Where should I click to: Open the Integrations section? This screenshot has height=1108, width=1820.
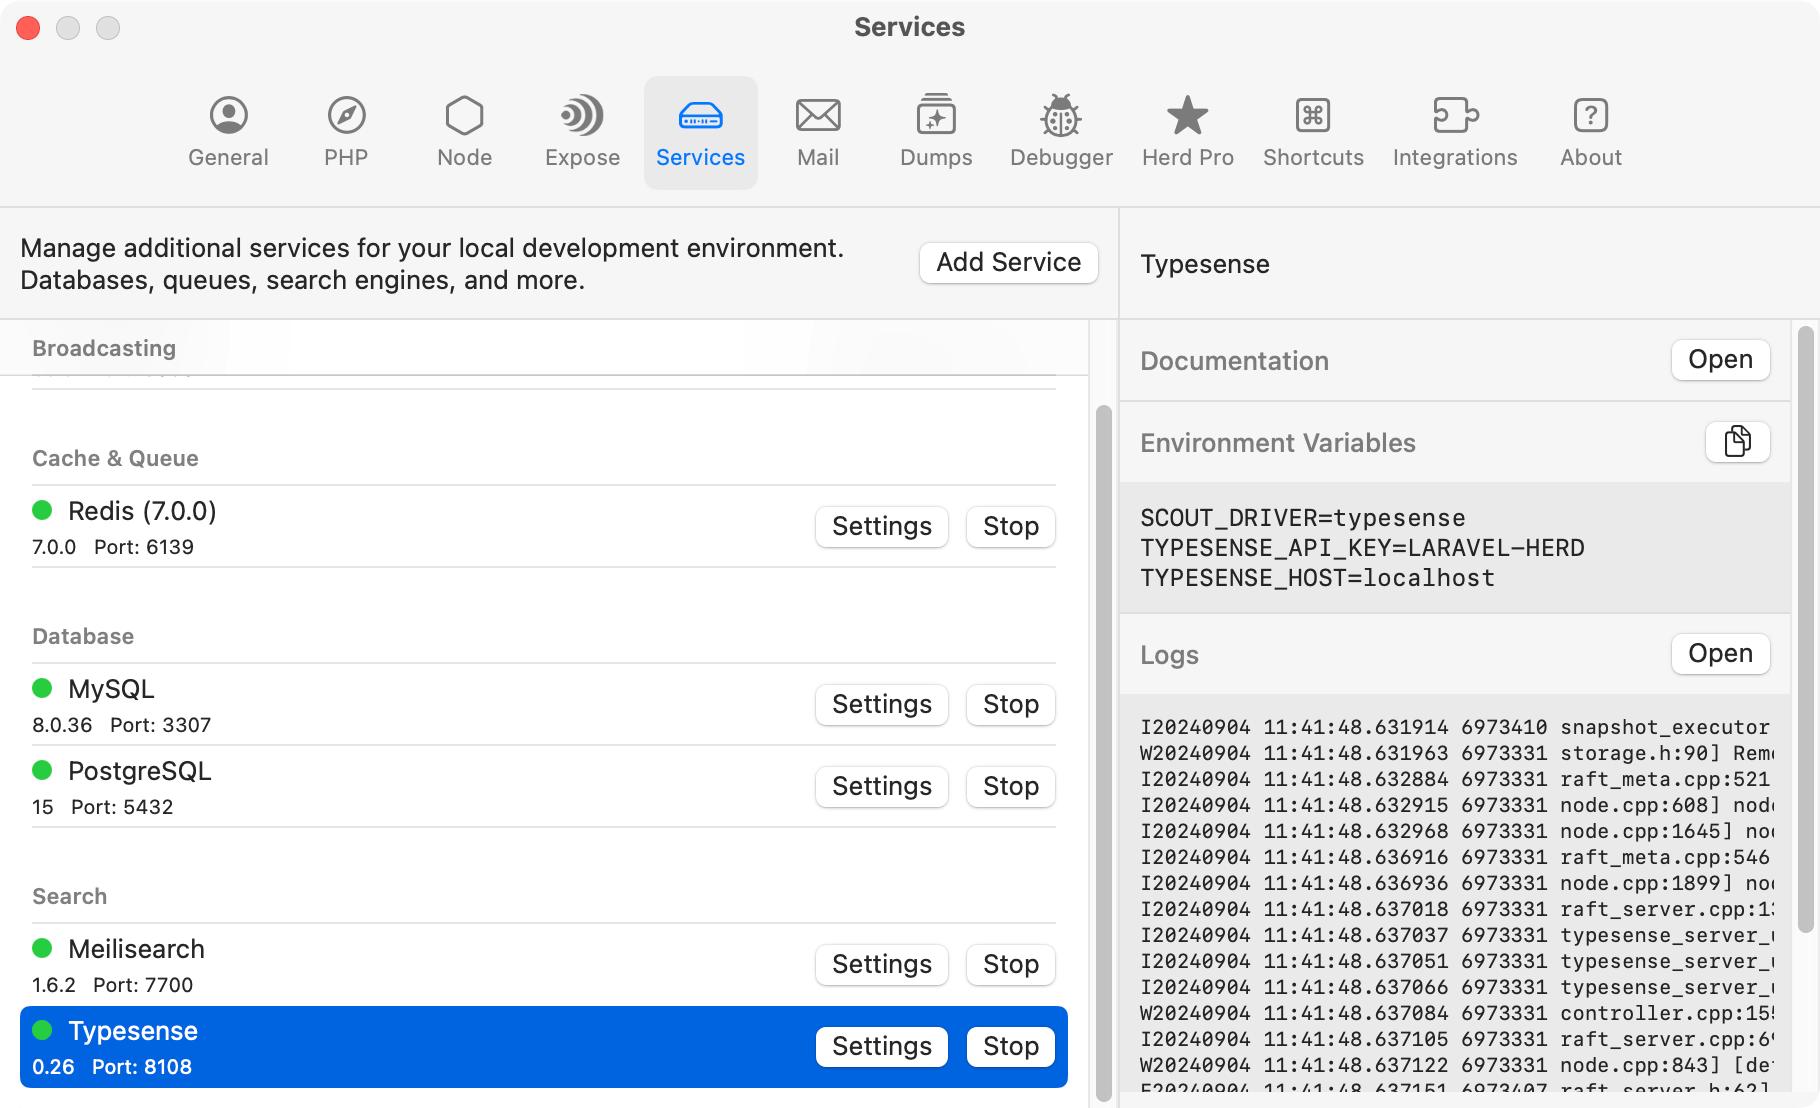[x=1455, y=132]
